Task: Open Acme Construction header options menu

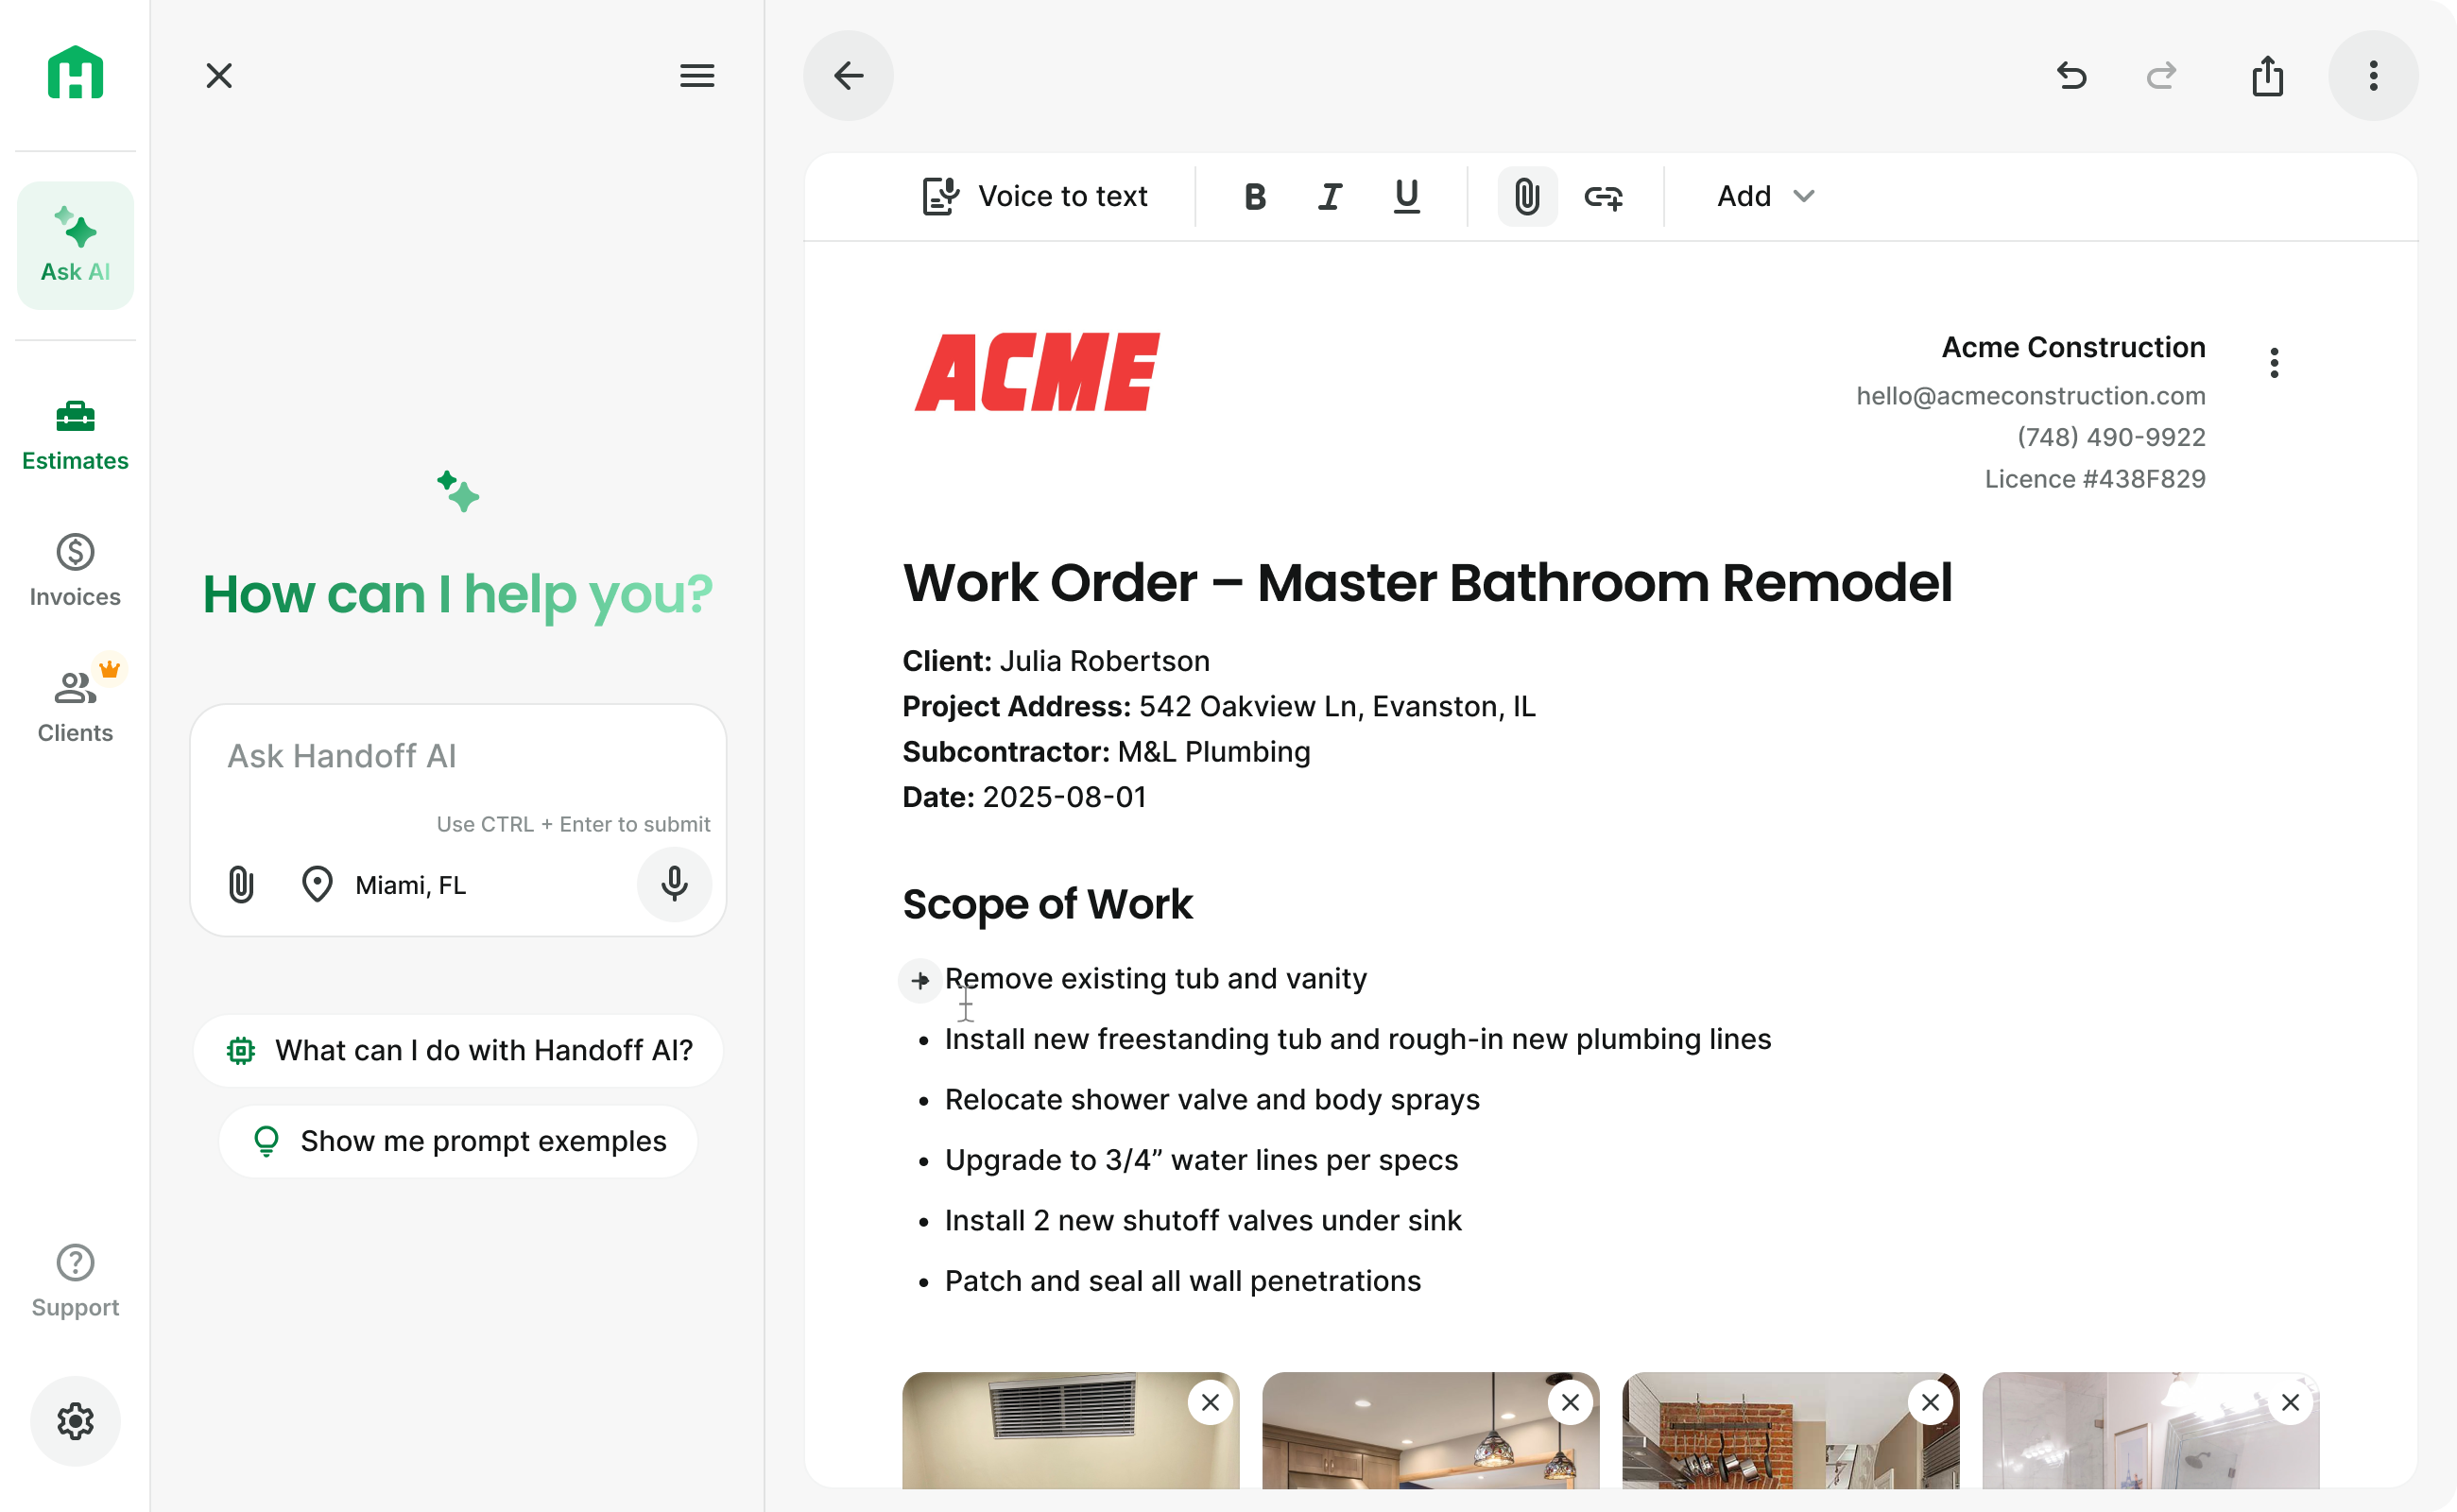Action: pos(2274,363)
